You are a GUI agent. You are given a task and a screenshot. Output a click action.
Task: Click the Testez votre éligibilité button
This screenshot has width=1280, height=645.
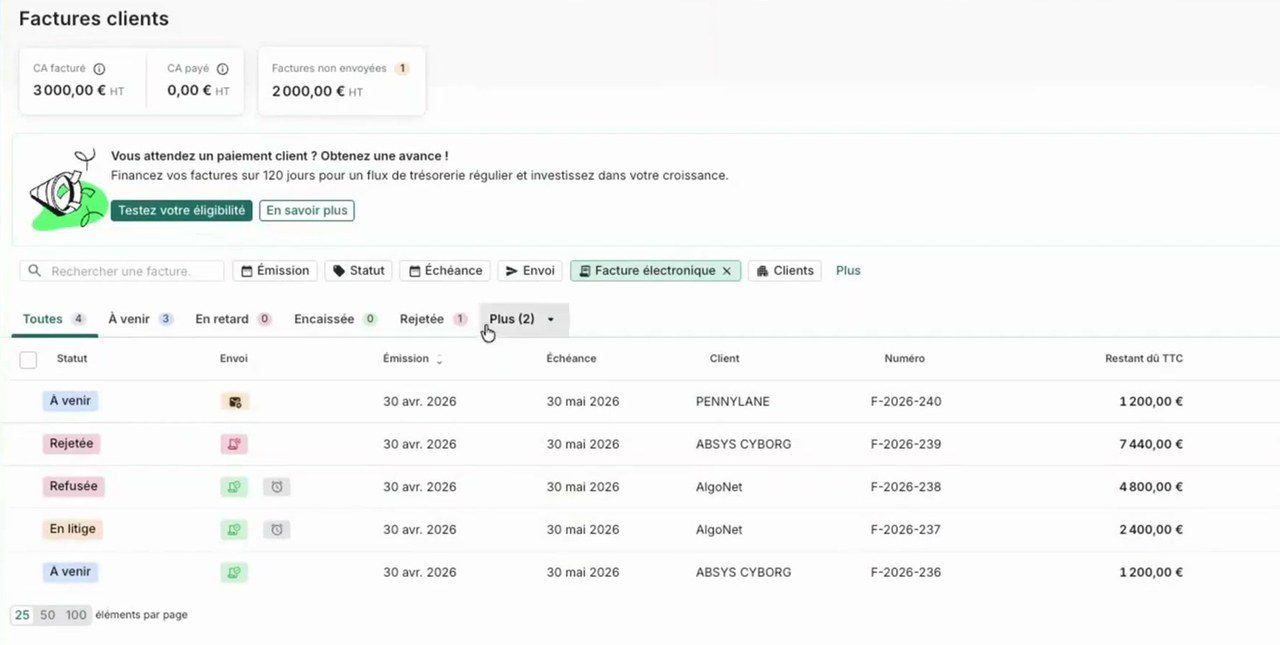tap(181, 211)
